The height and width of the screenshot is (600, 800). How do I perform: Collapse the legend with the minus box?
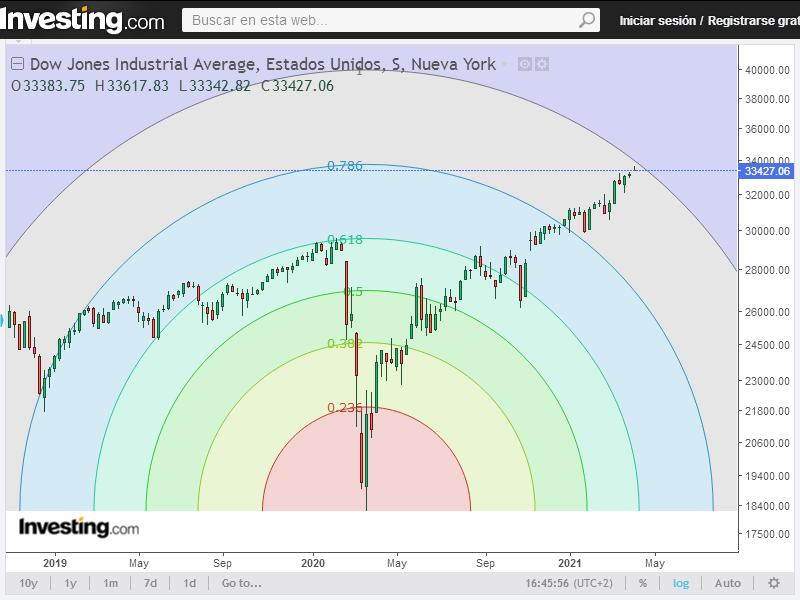click(17, 64)
